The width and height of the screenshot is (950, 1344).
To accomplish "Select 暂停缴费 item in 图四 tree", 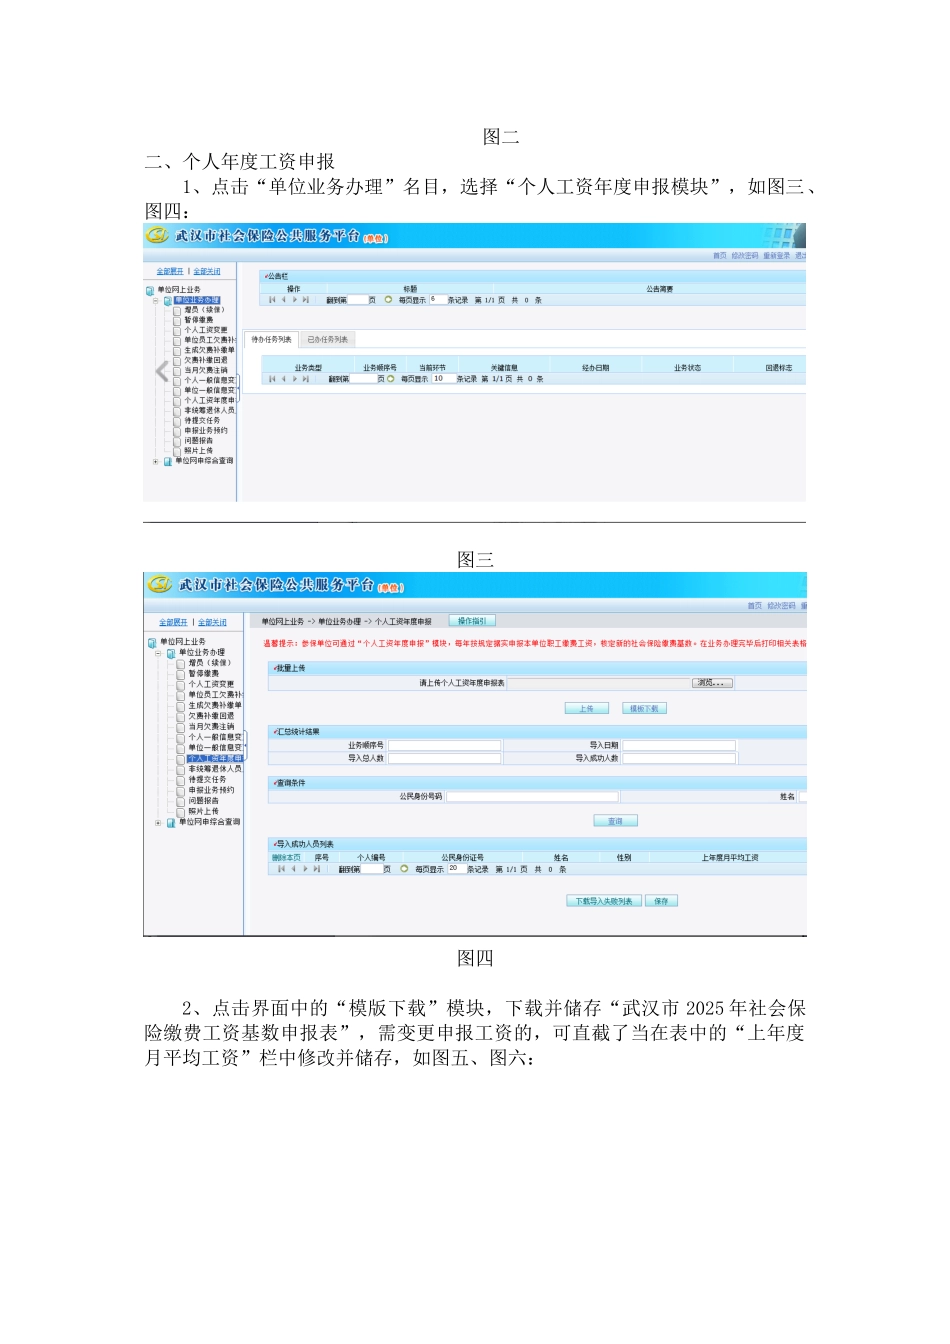I will coord(204,673).
